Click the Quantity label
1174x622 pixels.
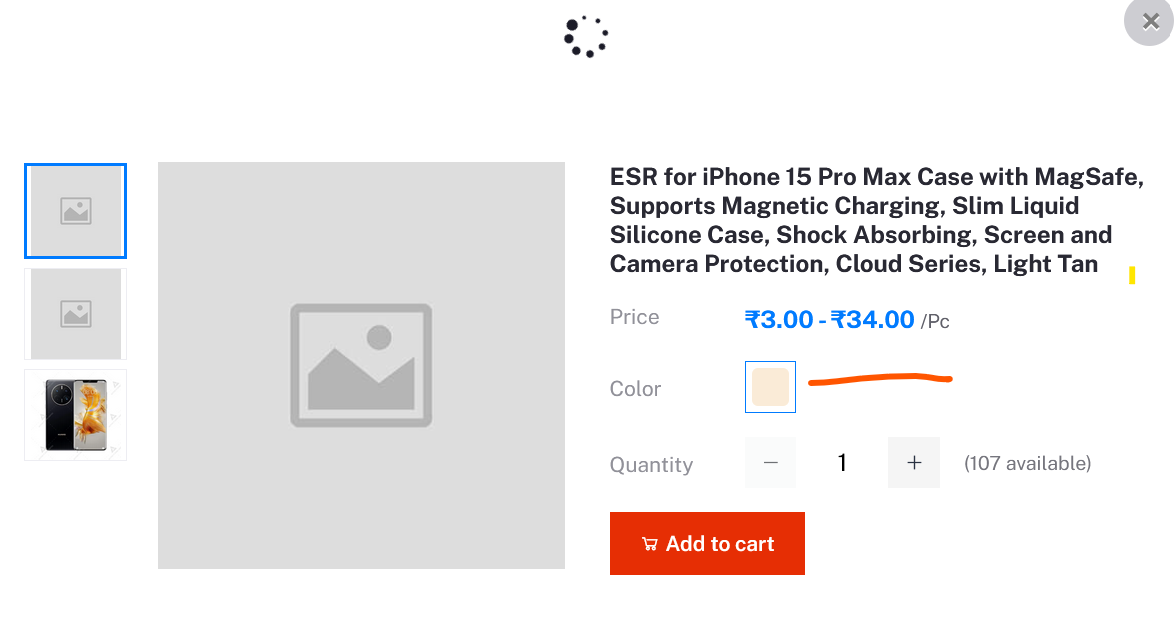click(651, 465)
